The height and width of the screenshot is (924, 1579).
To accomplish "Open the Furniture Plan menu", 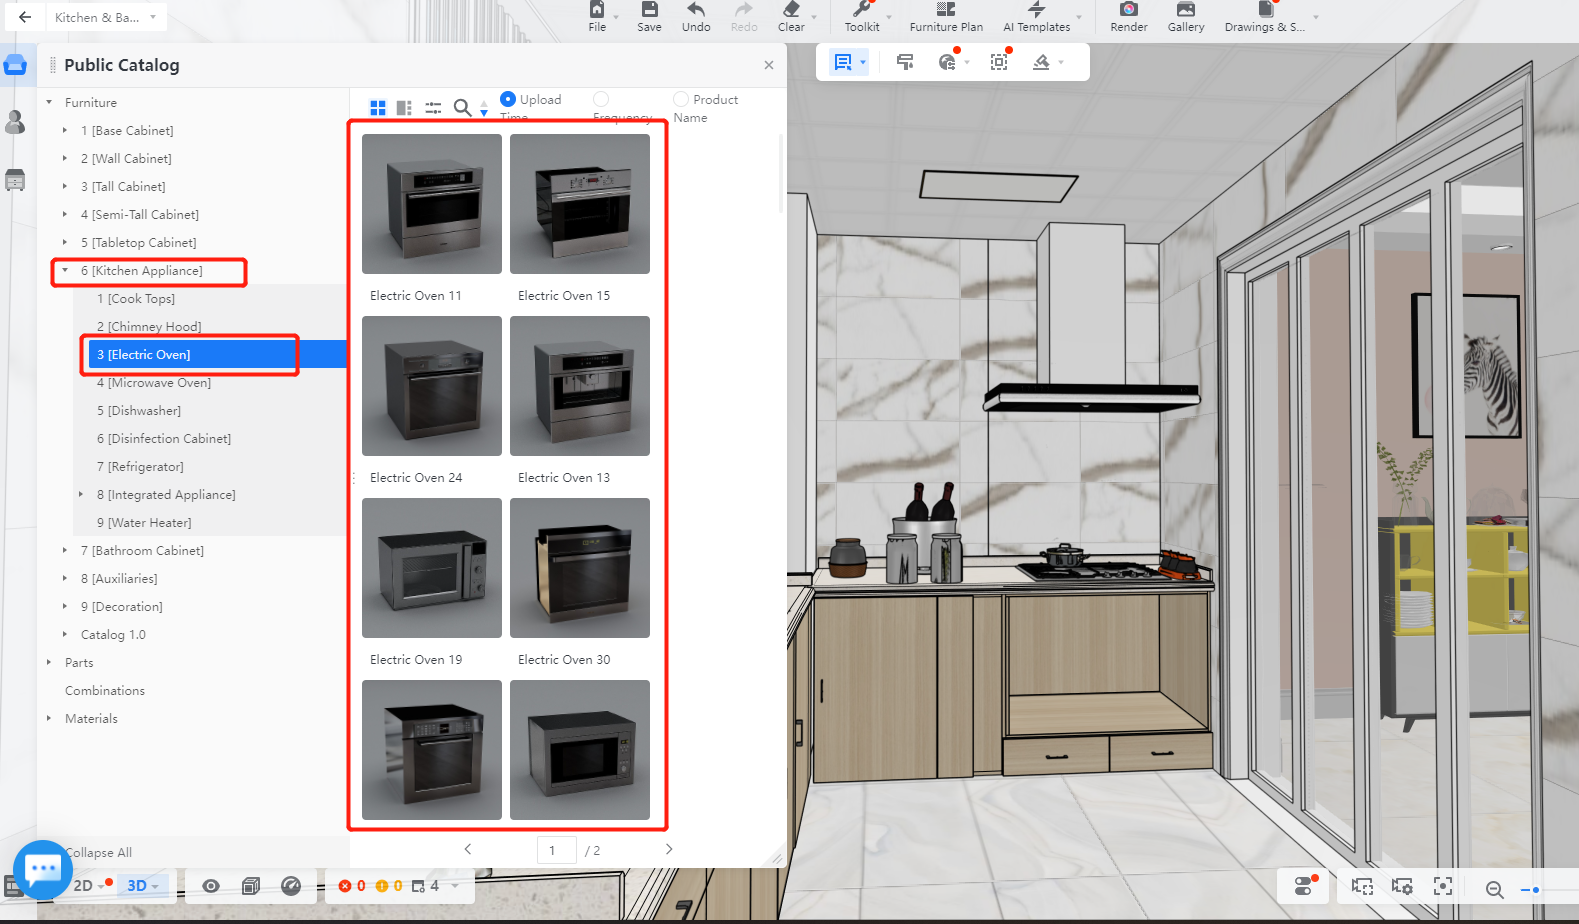I will (945, 17).
